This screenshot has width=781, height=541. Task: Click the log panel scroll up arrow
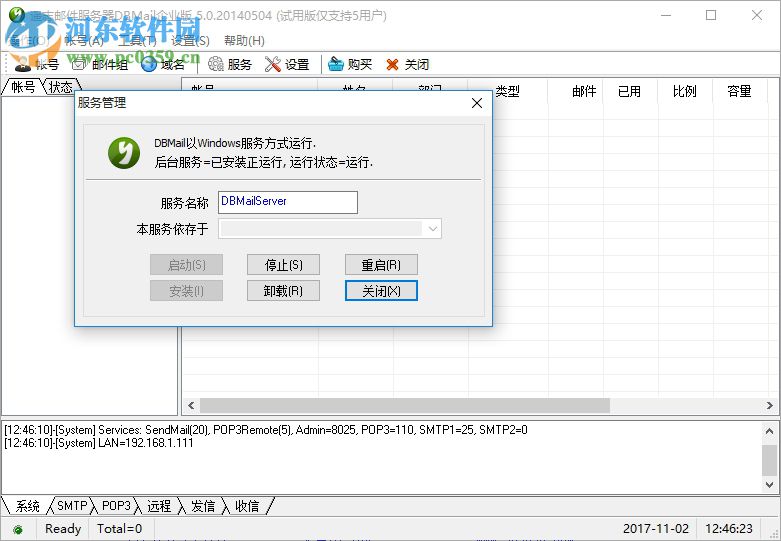770,431
